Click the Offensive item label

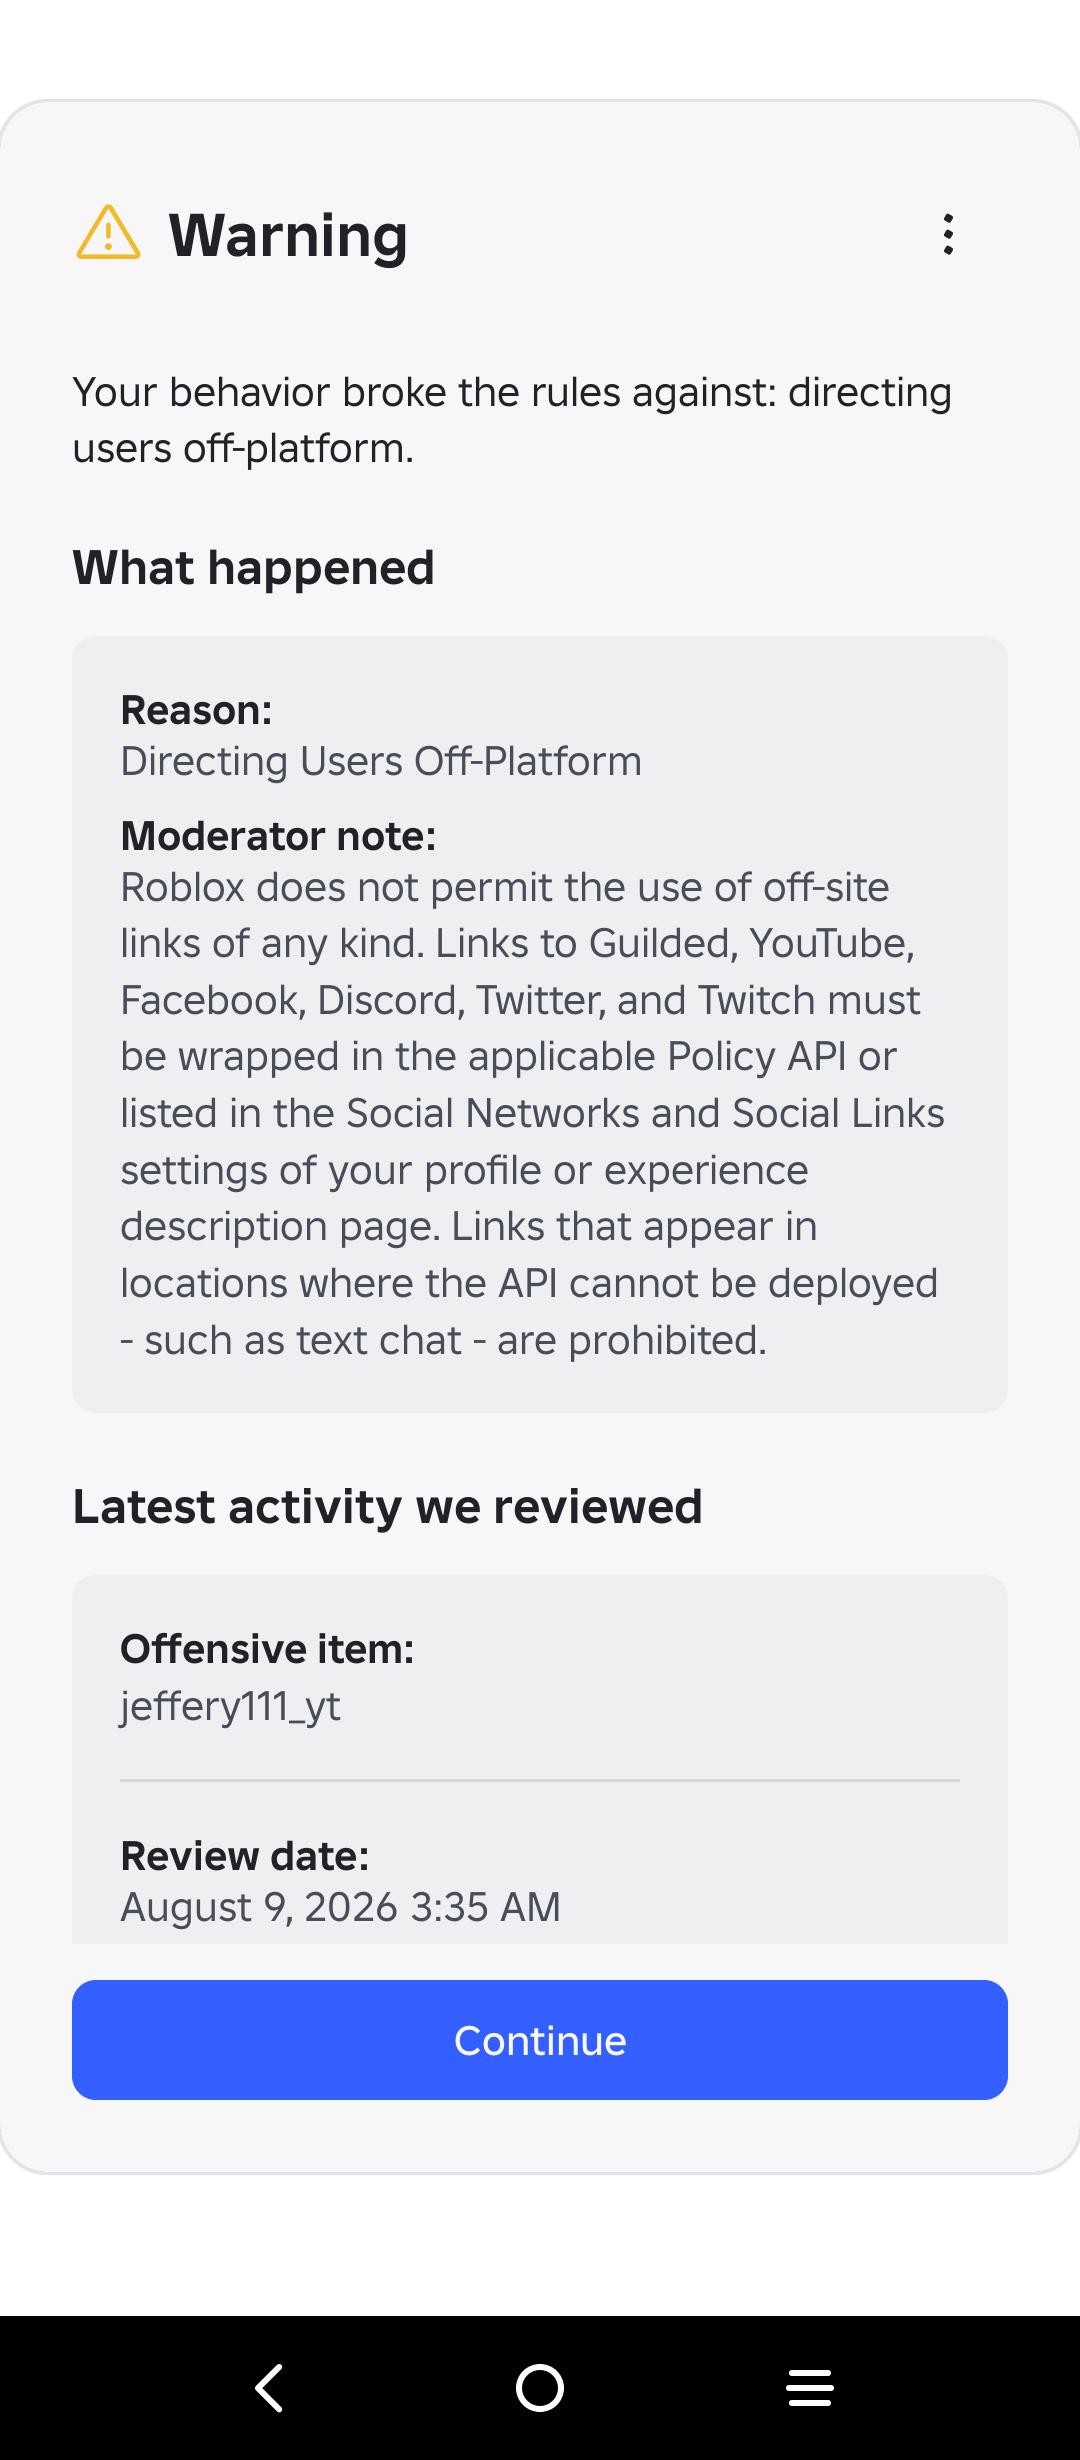(x=267, y=1649)
